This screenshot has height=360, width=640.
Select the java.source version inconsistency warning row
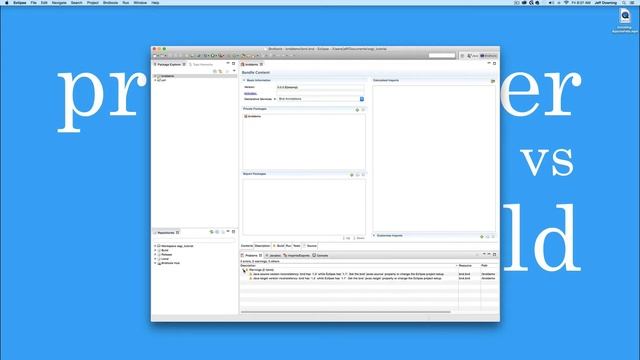click(369, 274)
